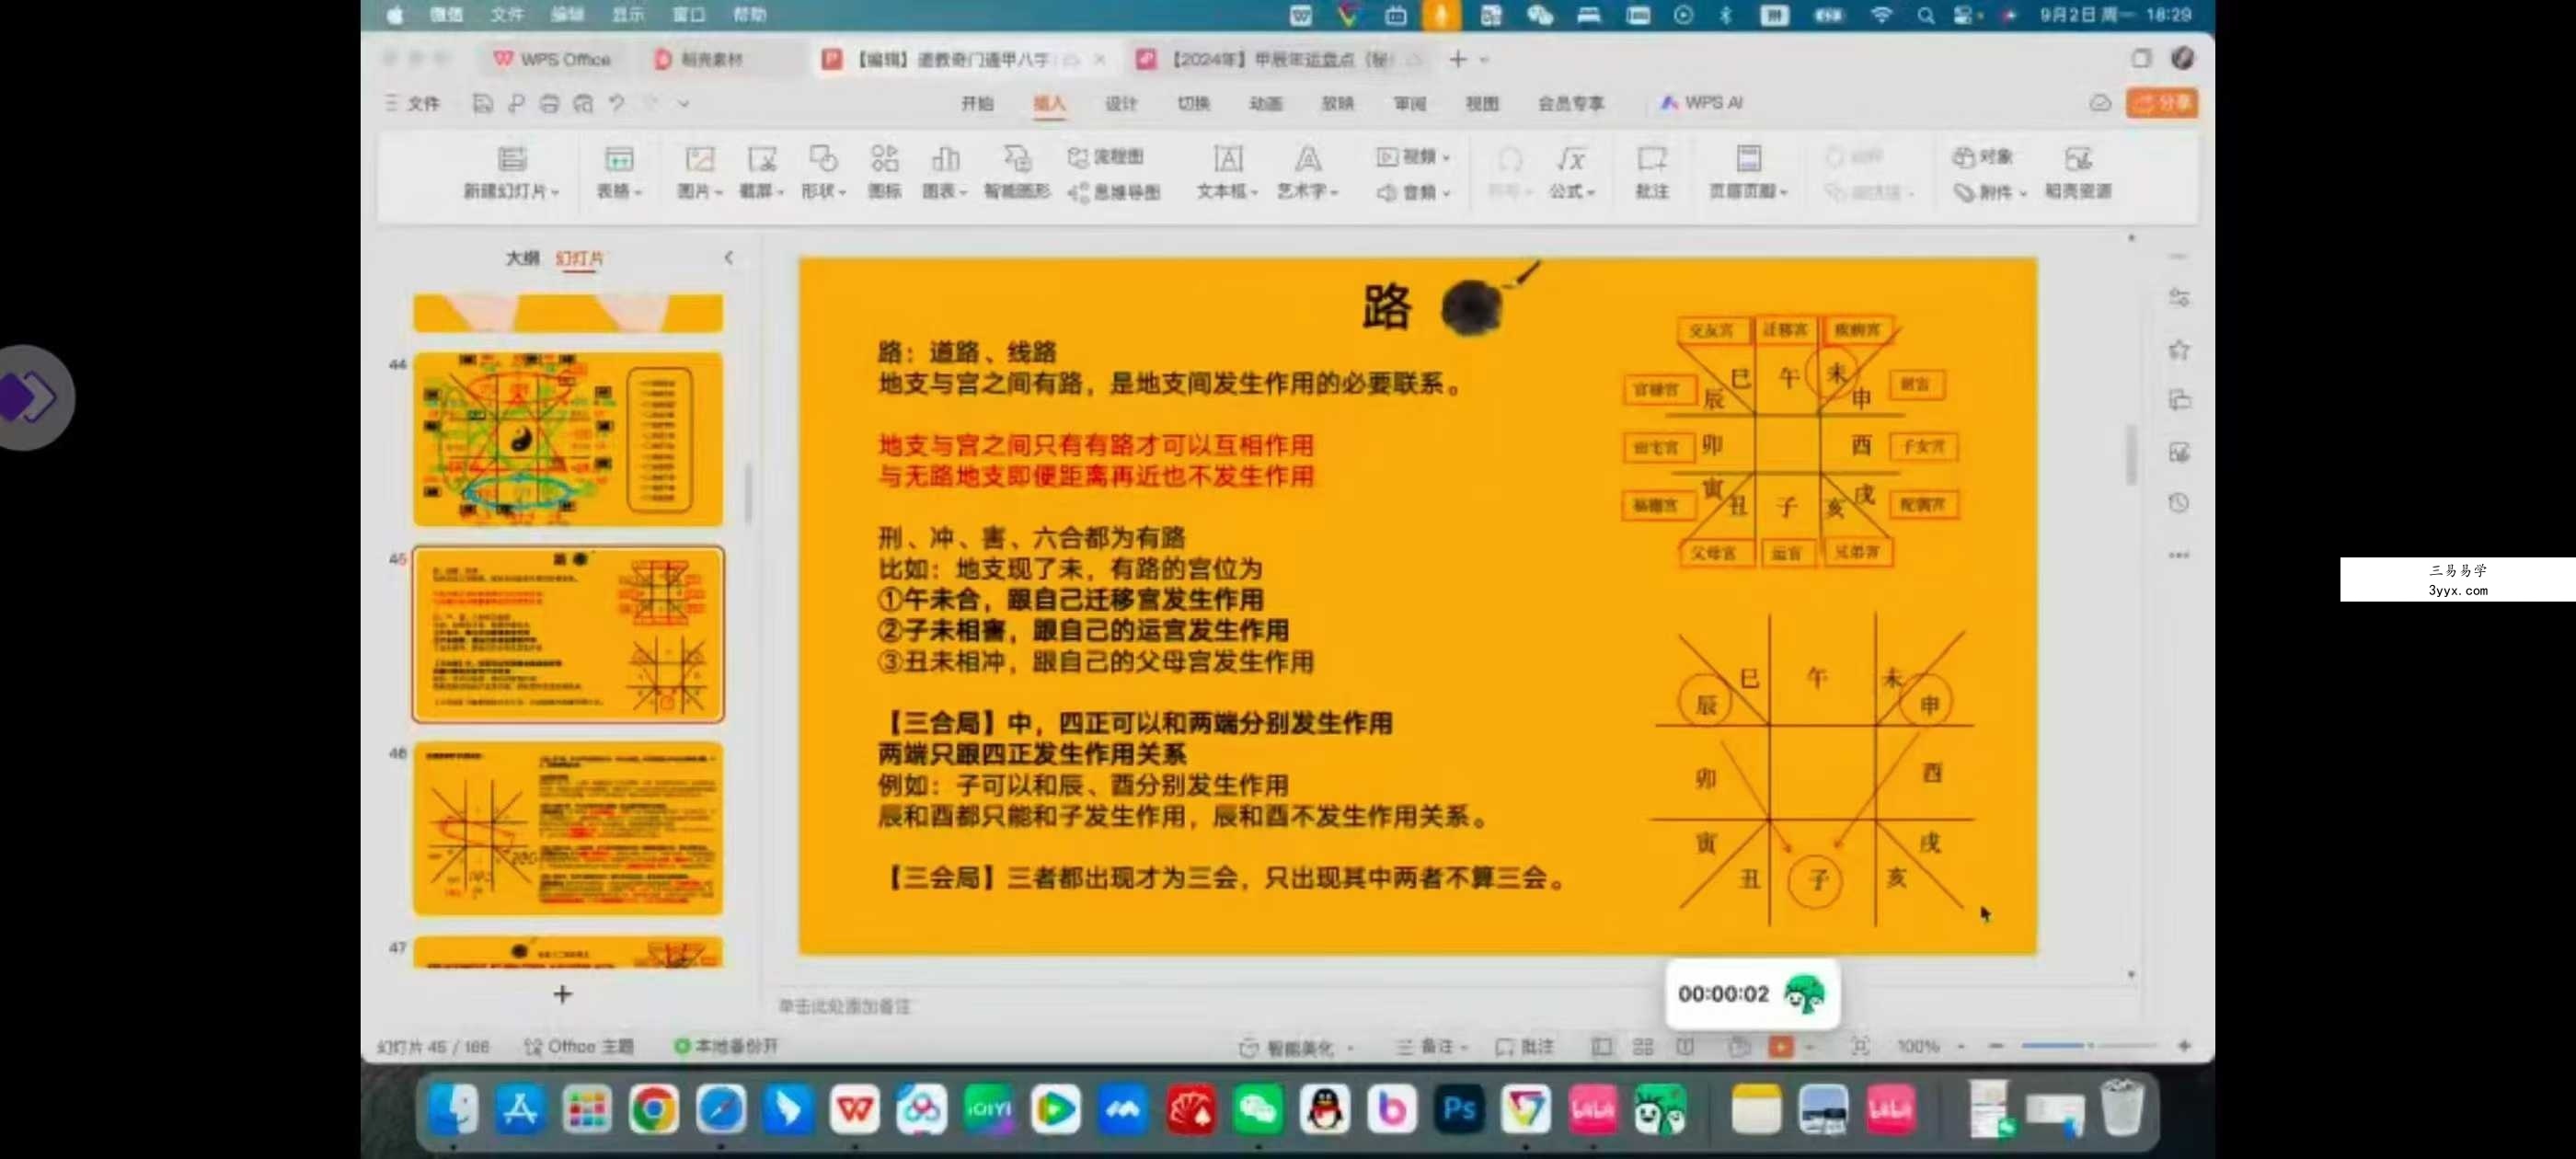This screenshot has height=1159, width=2576.
Task: Open the Transitions (切换) ribbon tab
Action: 1193,103
